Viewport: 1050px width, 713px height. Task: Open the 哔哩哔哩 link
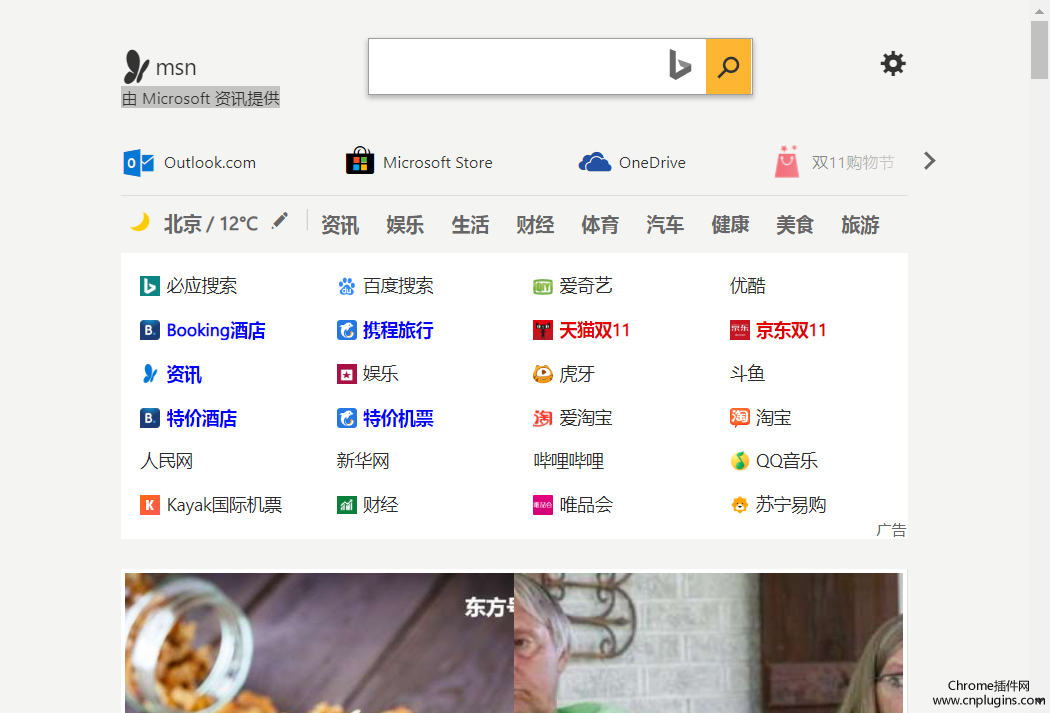tap(569, 461)
